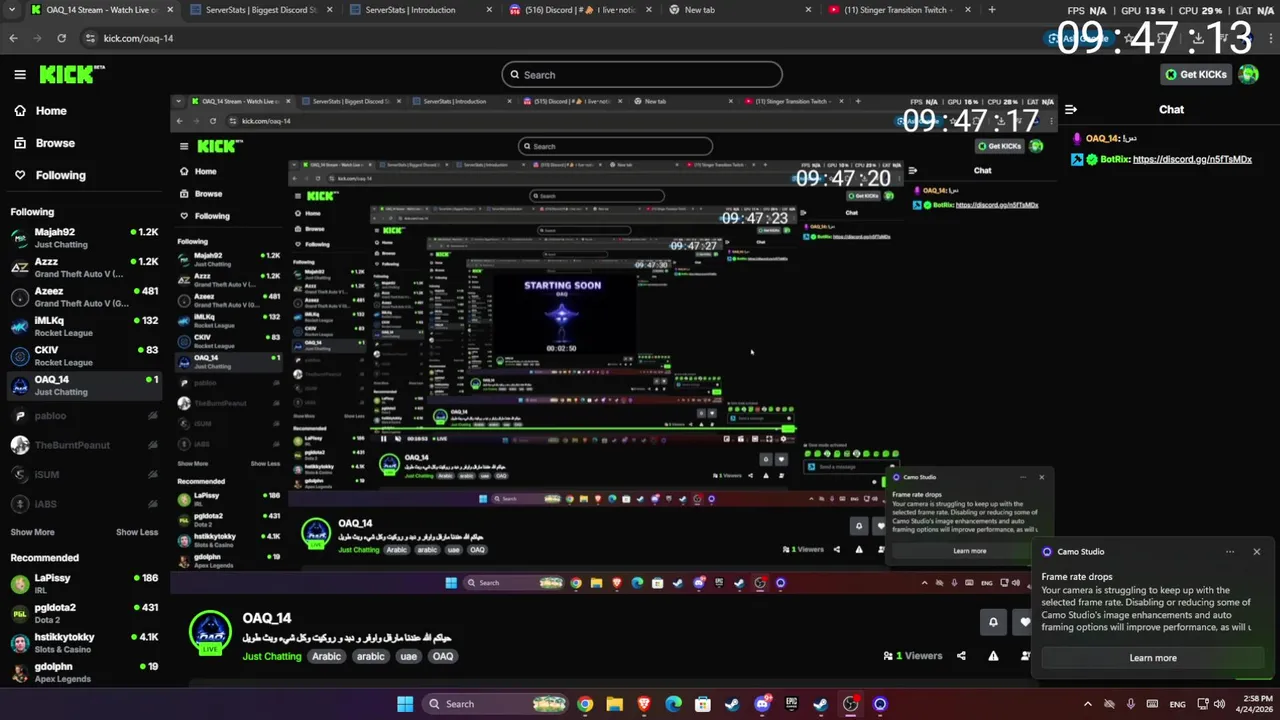The image size is (1280, 720).
Task: Open ENG language switcher in tray
Action: 1178,704
